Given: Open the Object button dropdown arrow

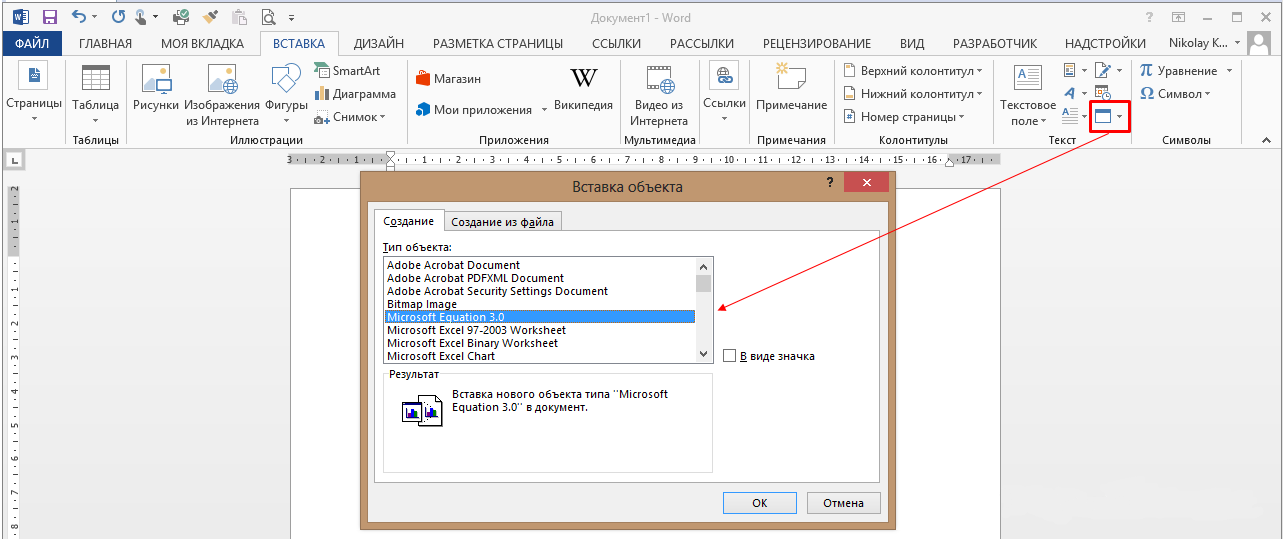Looking at the screenshot, I should (x=1120, y=117).
